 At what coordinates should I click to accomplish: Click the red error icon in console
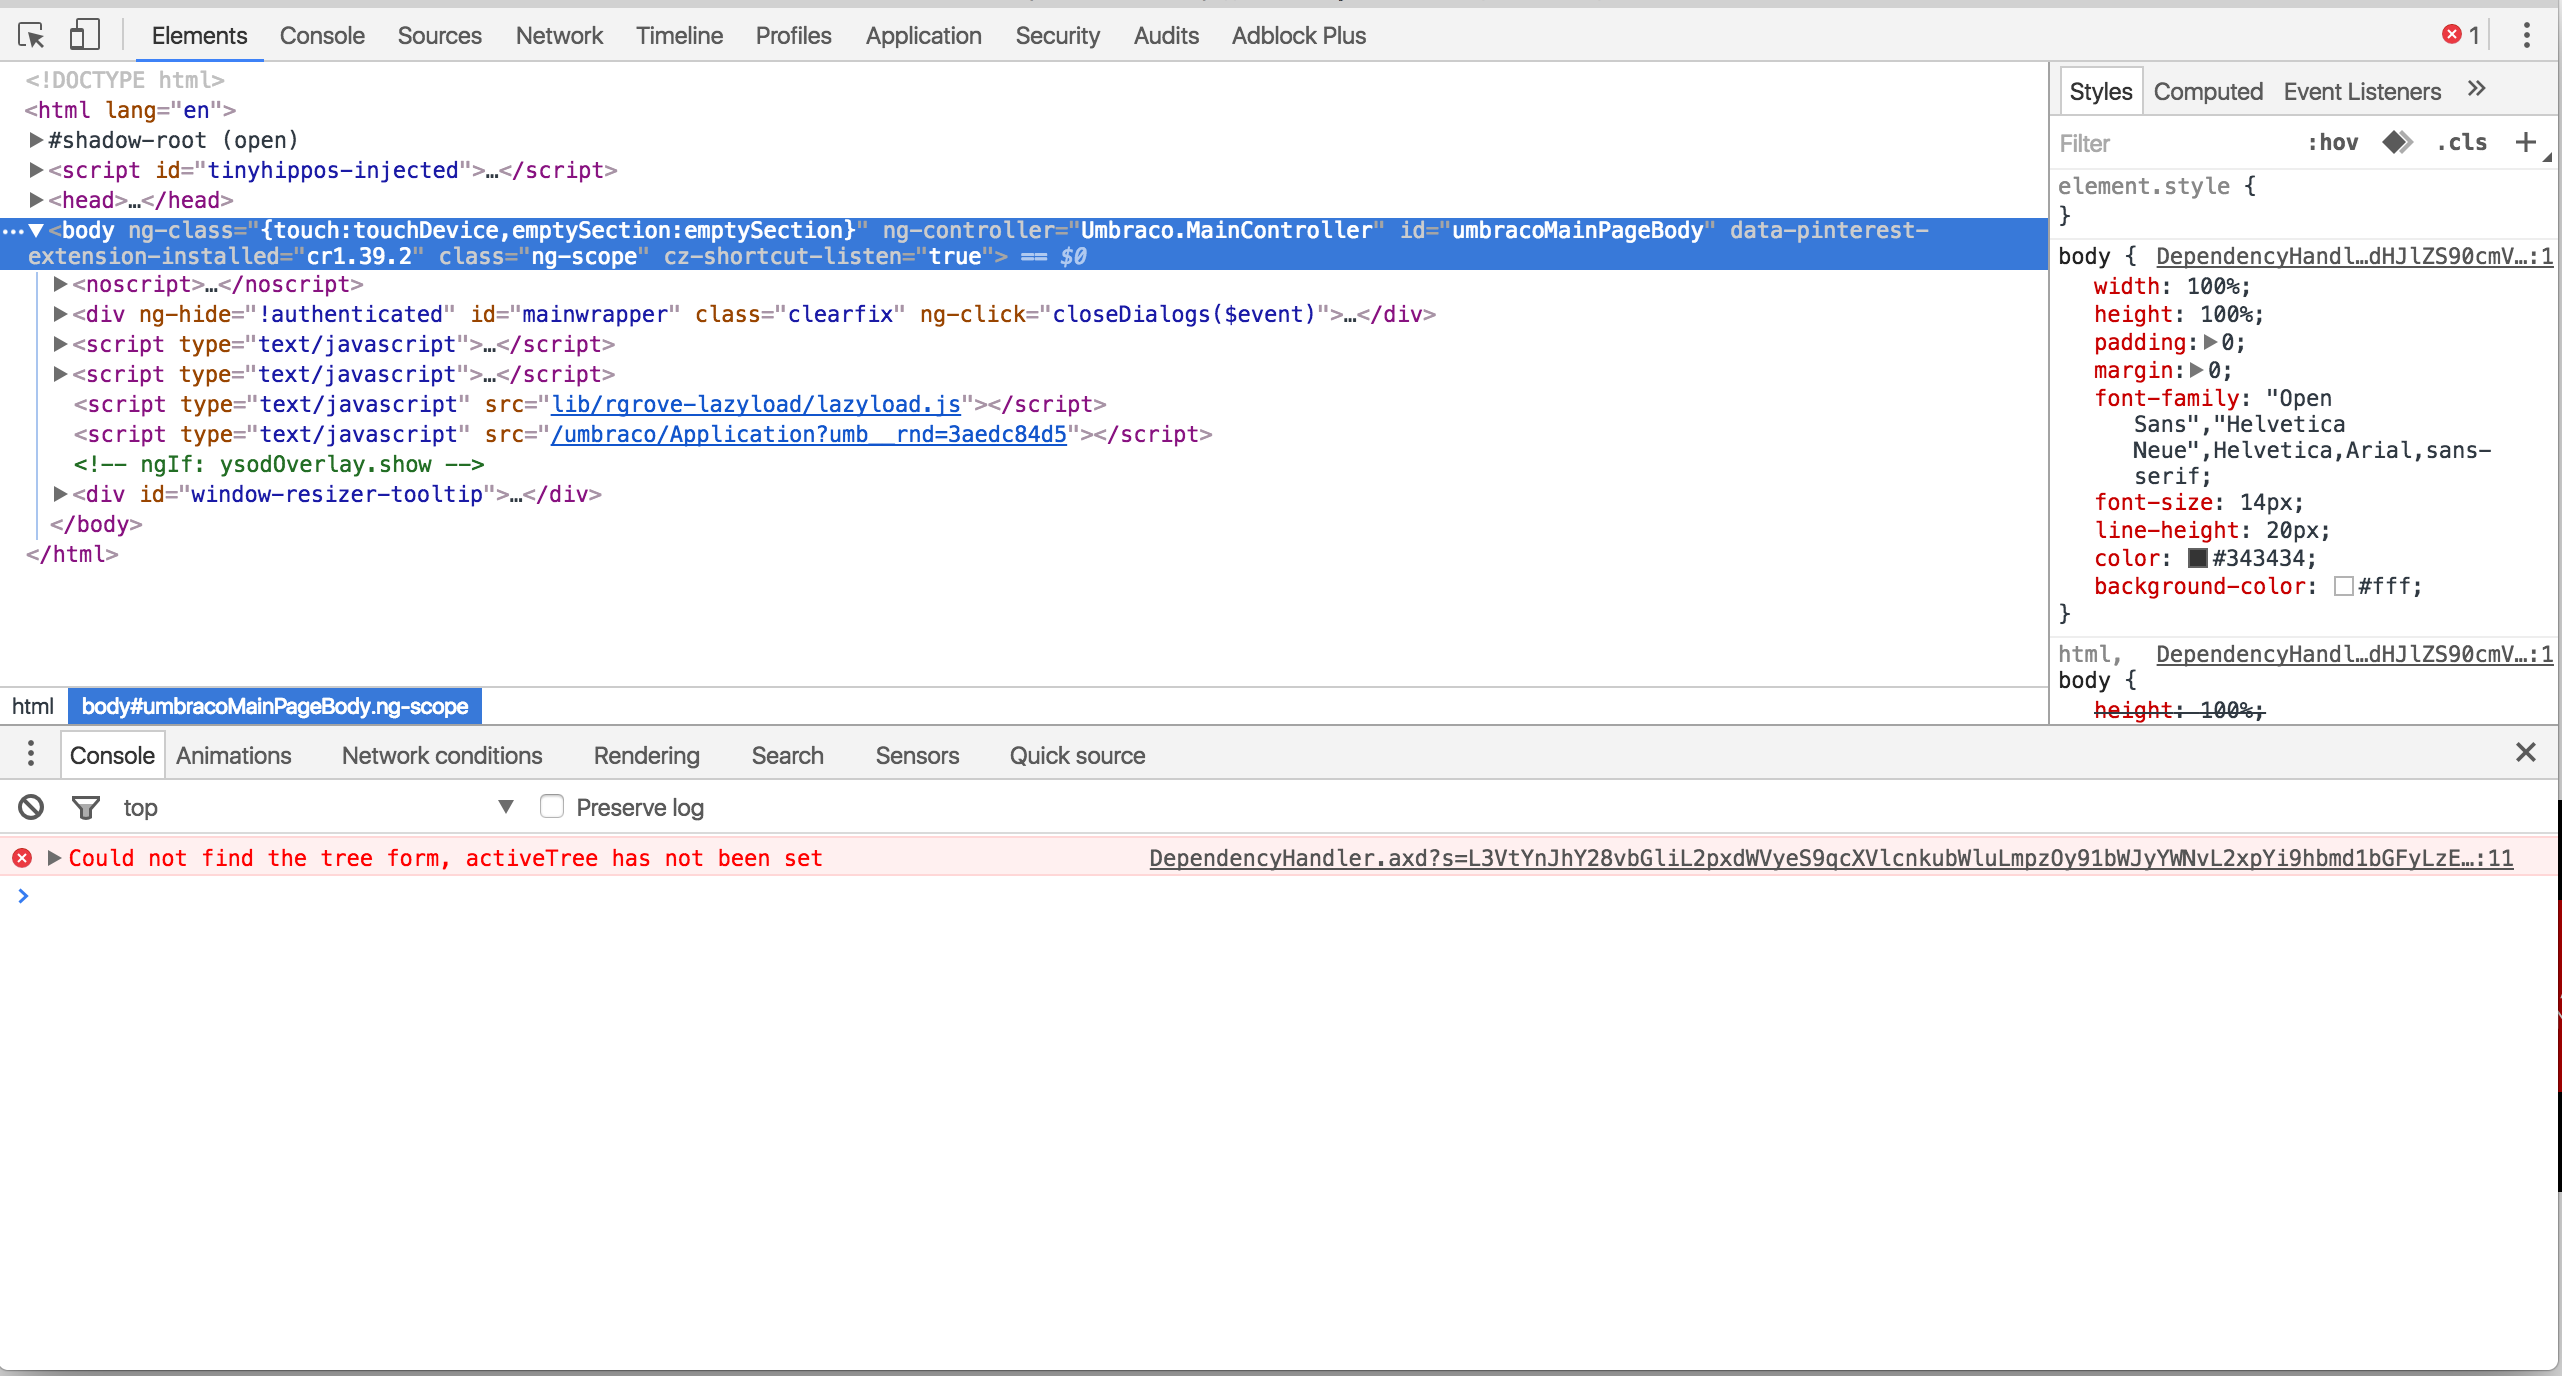click(x=22, y=858)
